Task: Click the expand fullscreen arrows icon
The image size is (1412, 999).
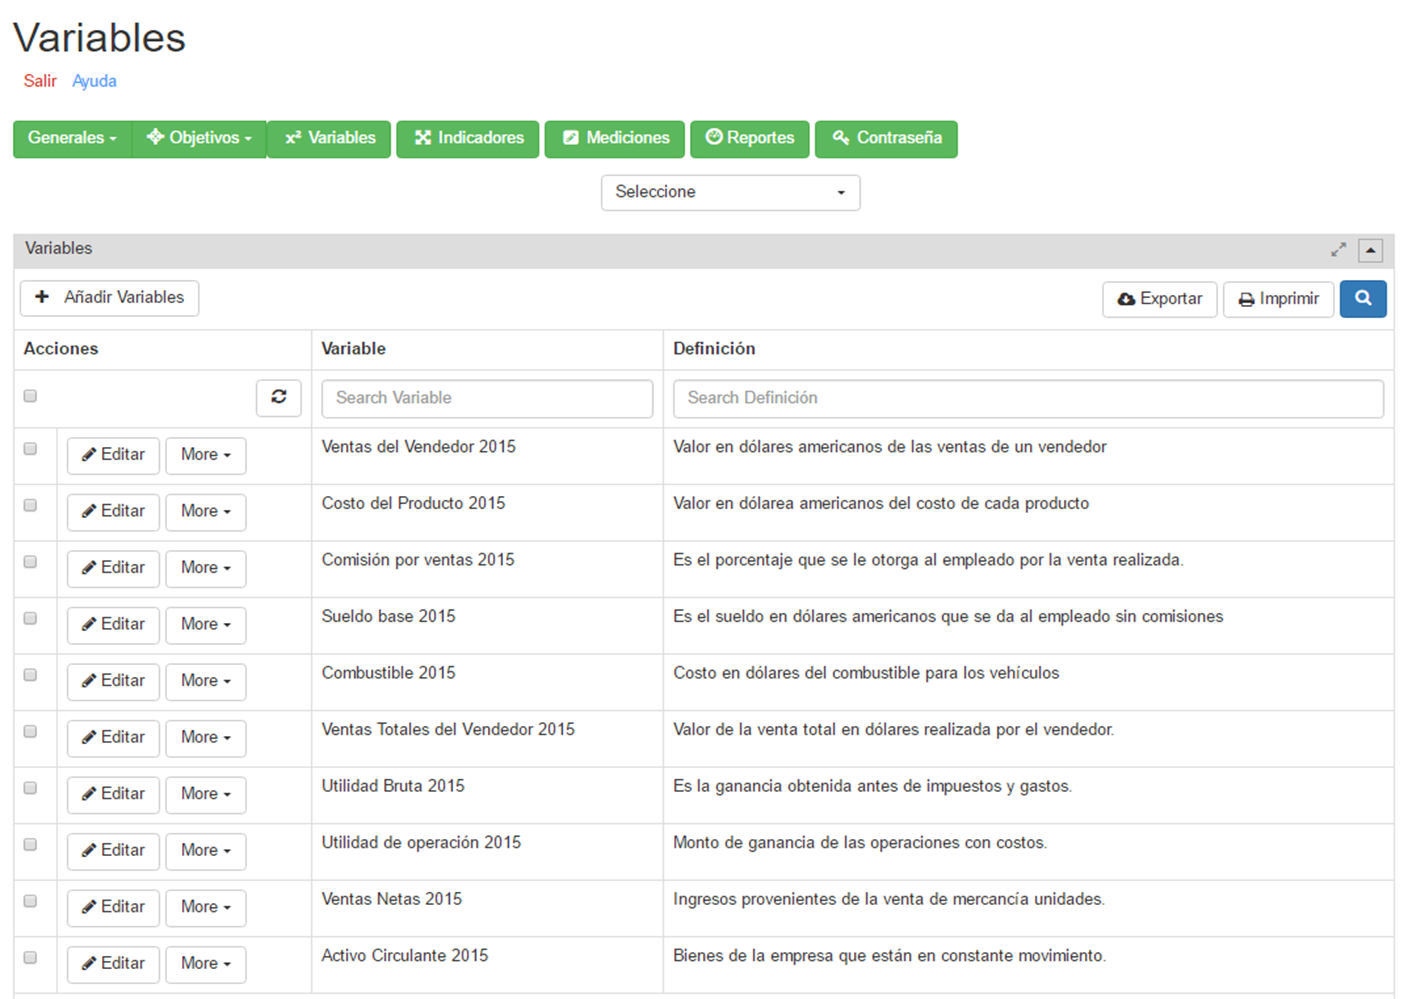Action: pos(1338,250)
